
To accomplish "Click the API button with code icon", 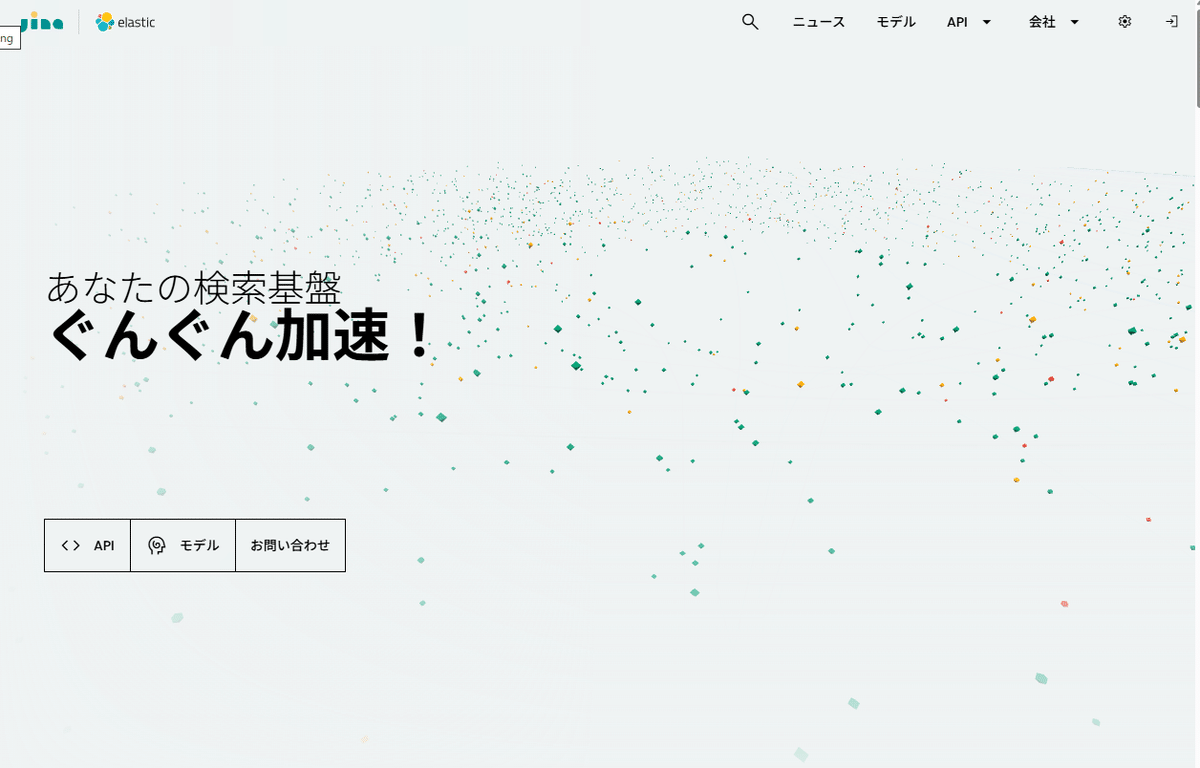I will (87, 545).
